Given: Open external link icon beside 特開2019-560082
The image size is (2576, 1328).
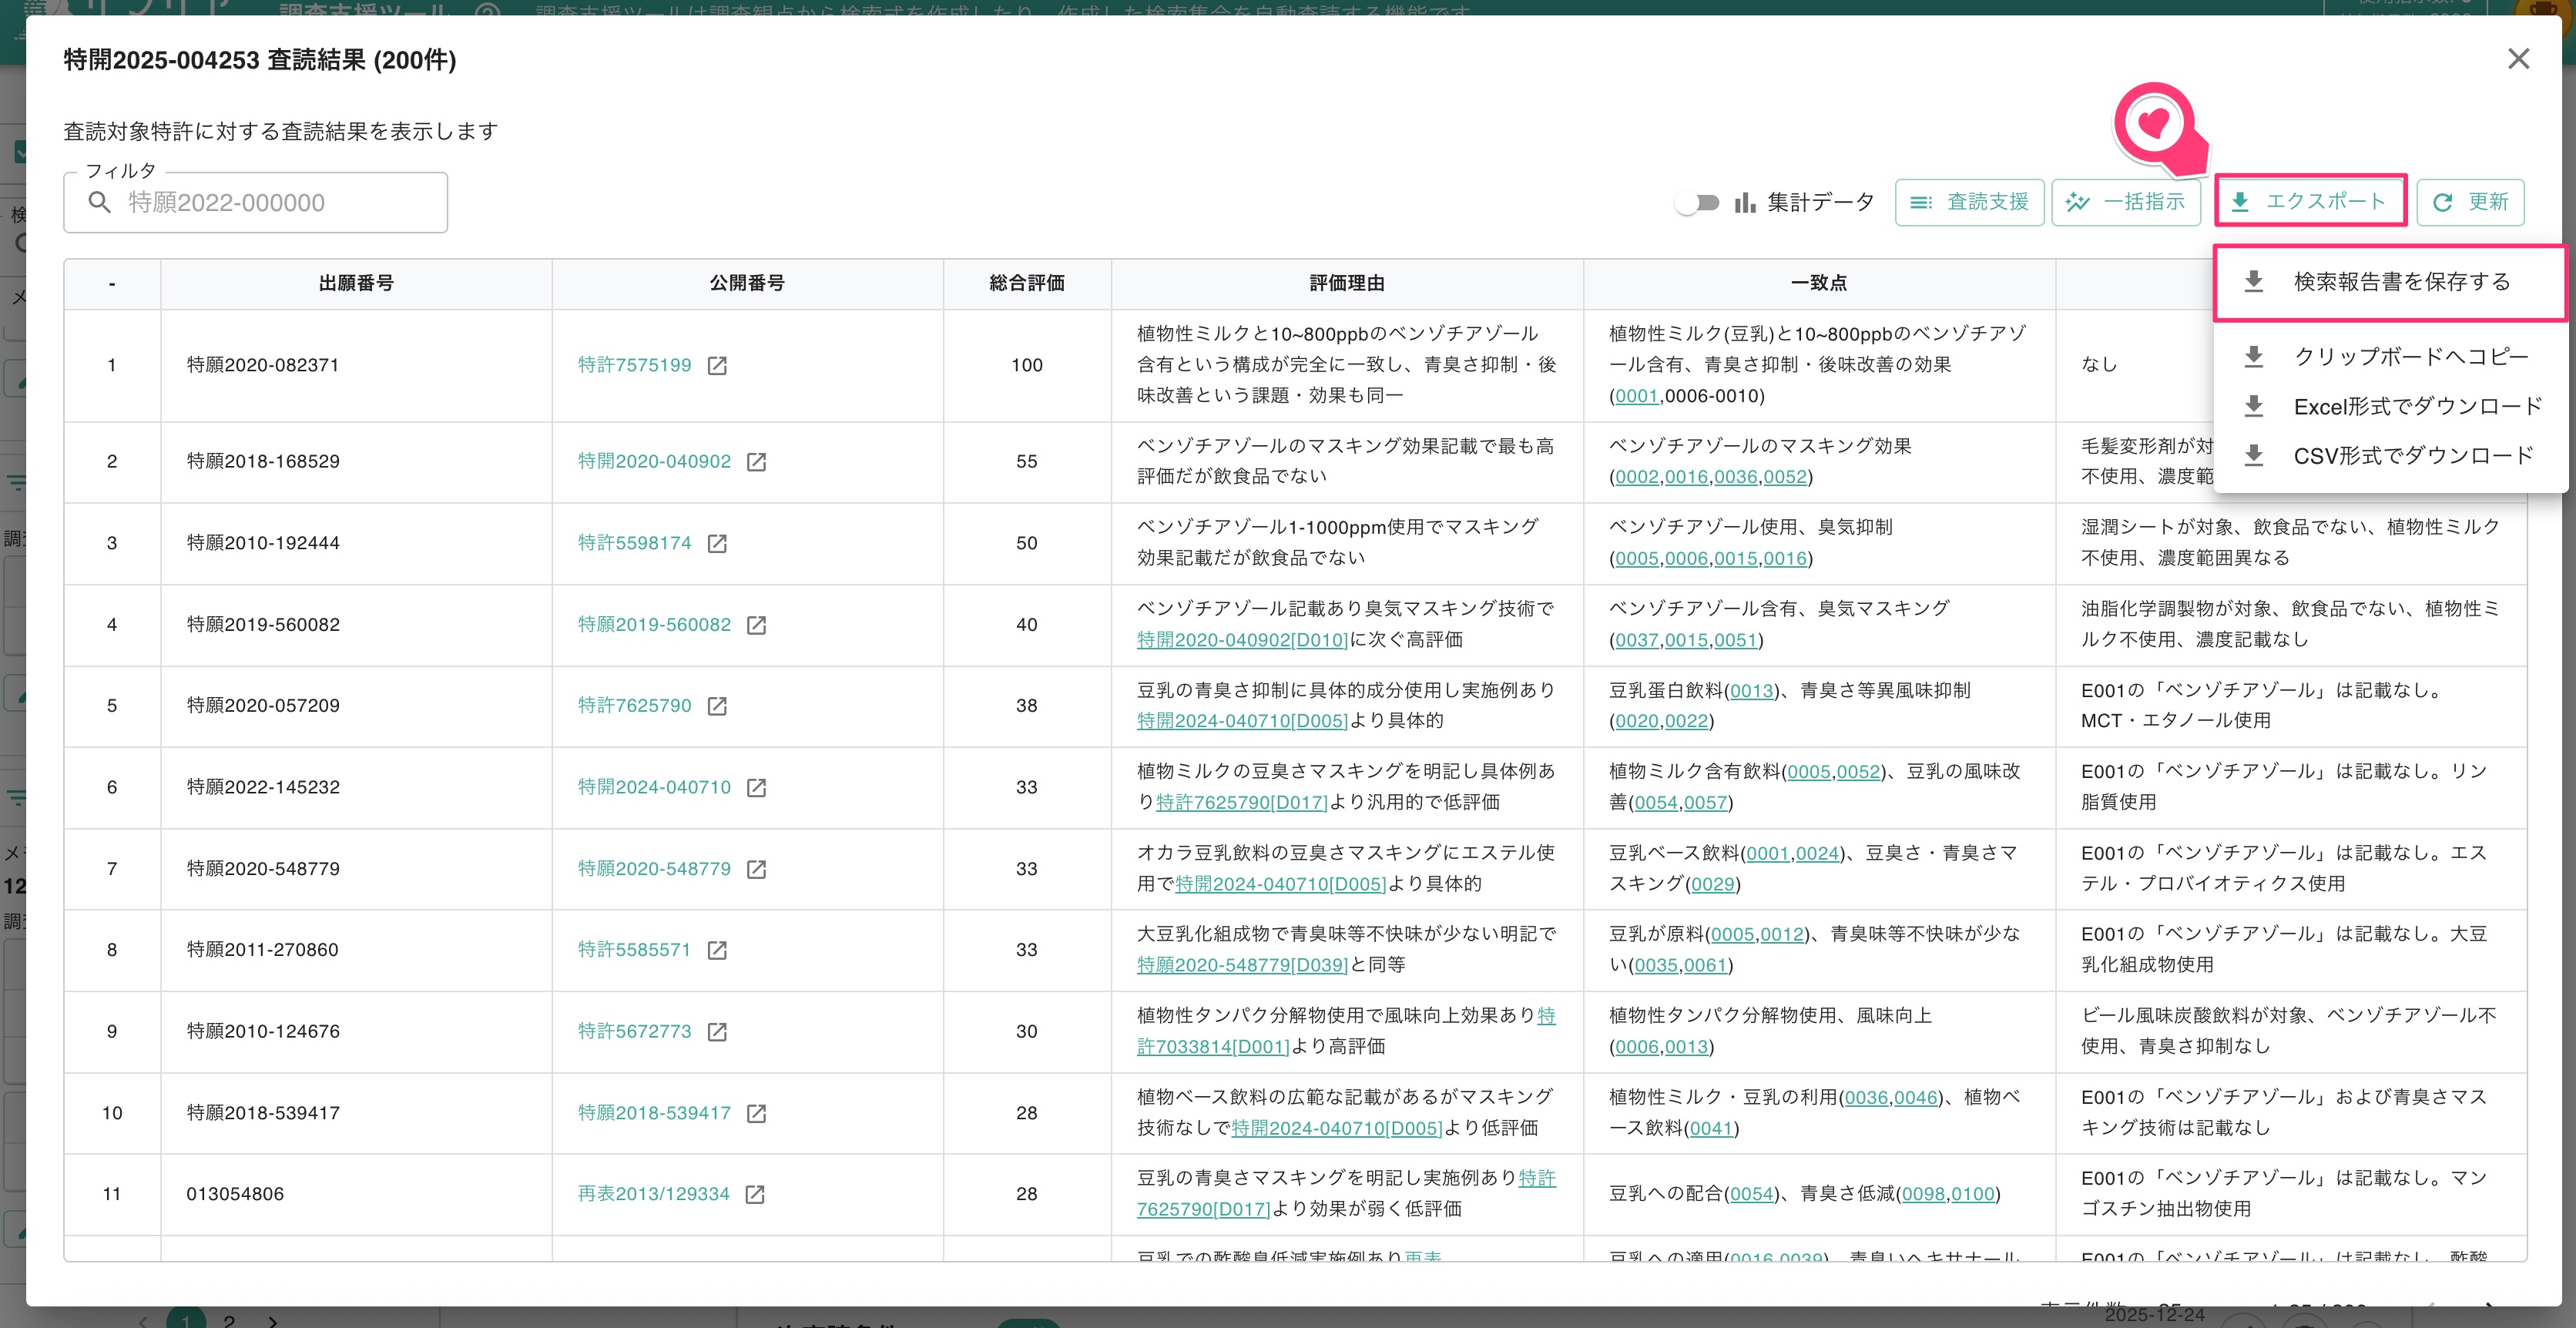Looking at the screenshot, I should tap(757, 624).
